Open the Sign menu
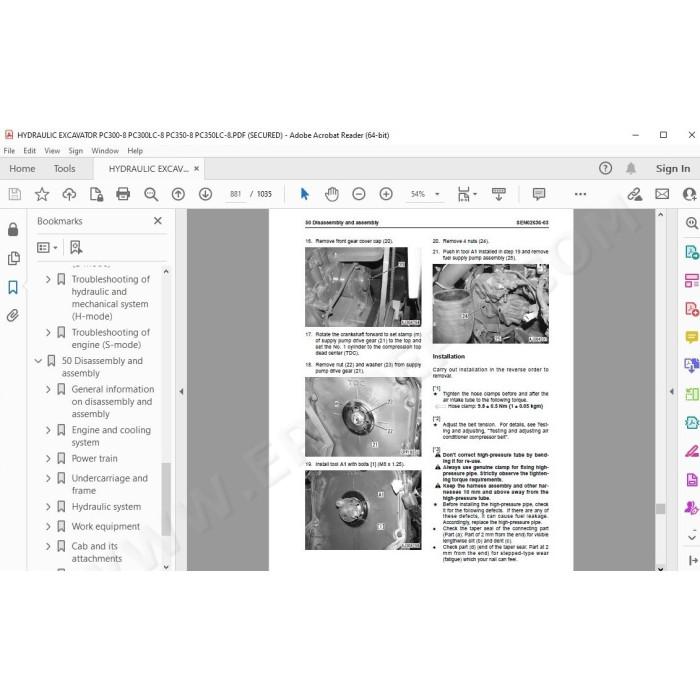The image size is (700, 700). pyautogui.click(x=75, y=151)
